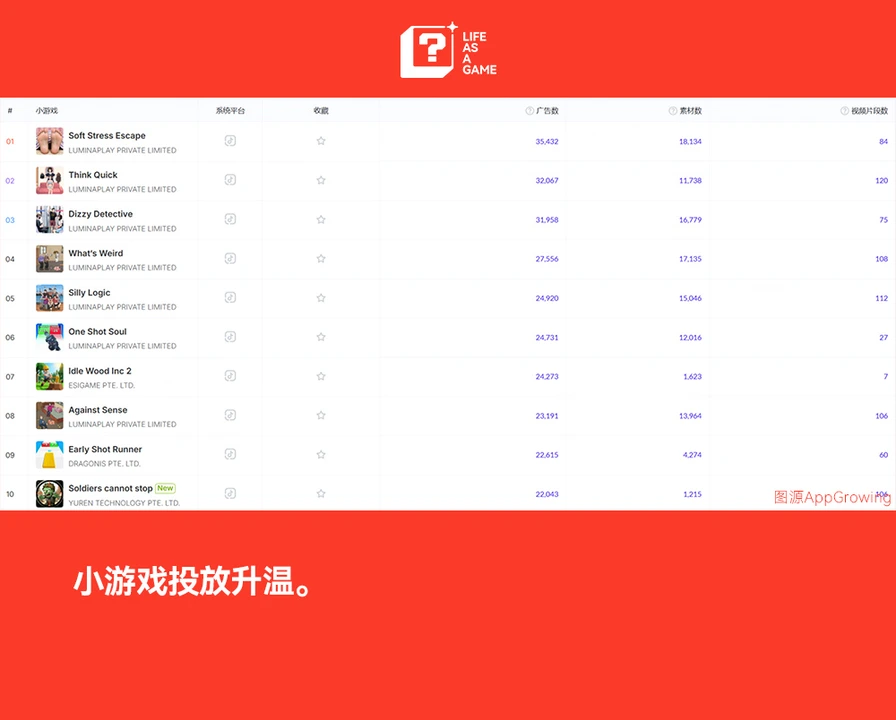The image size is (896, 720).
Task: Click the Life As A Game logo
Action: [x=449, y=50]
